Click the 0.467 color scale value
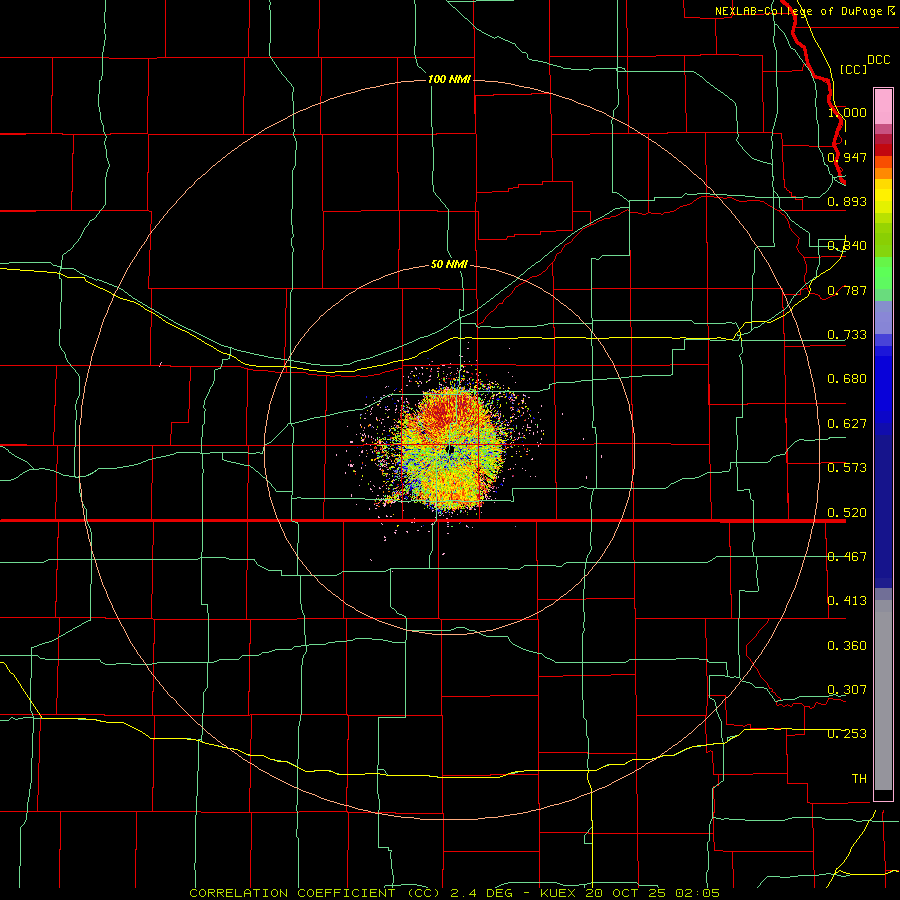Image resolution: width=900 pixels, height=900 pixels. (847, 556)
